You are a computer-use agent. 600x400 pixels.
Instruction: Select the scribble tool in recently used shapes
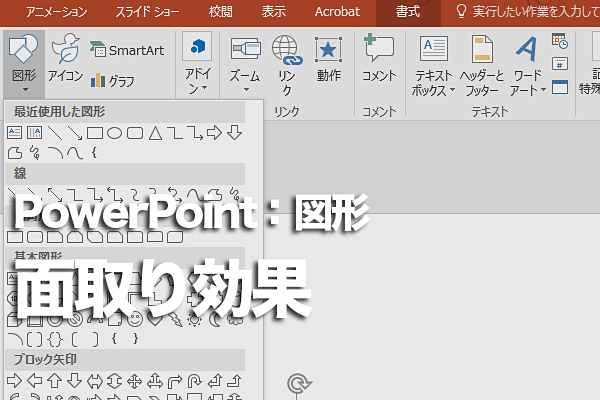(35, 152)
